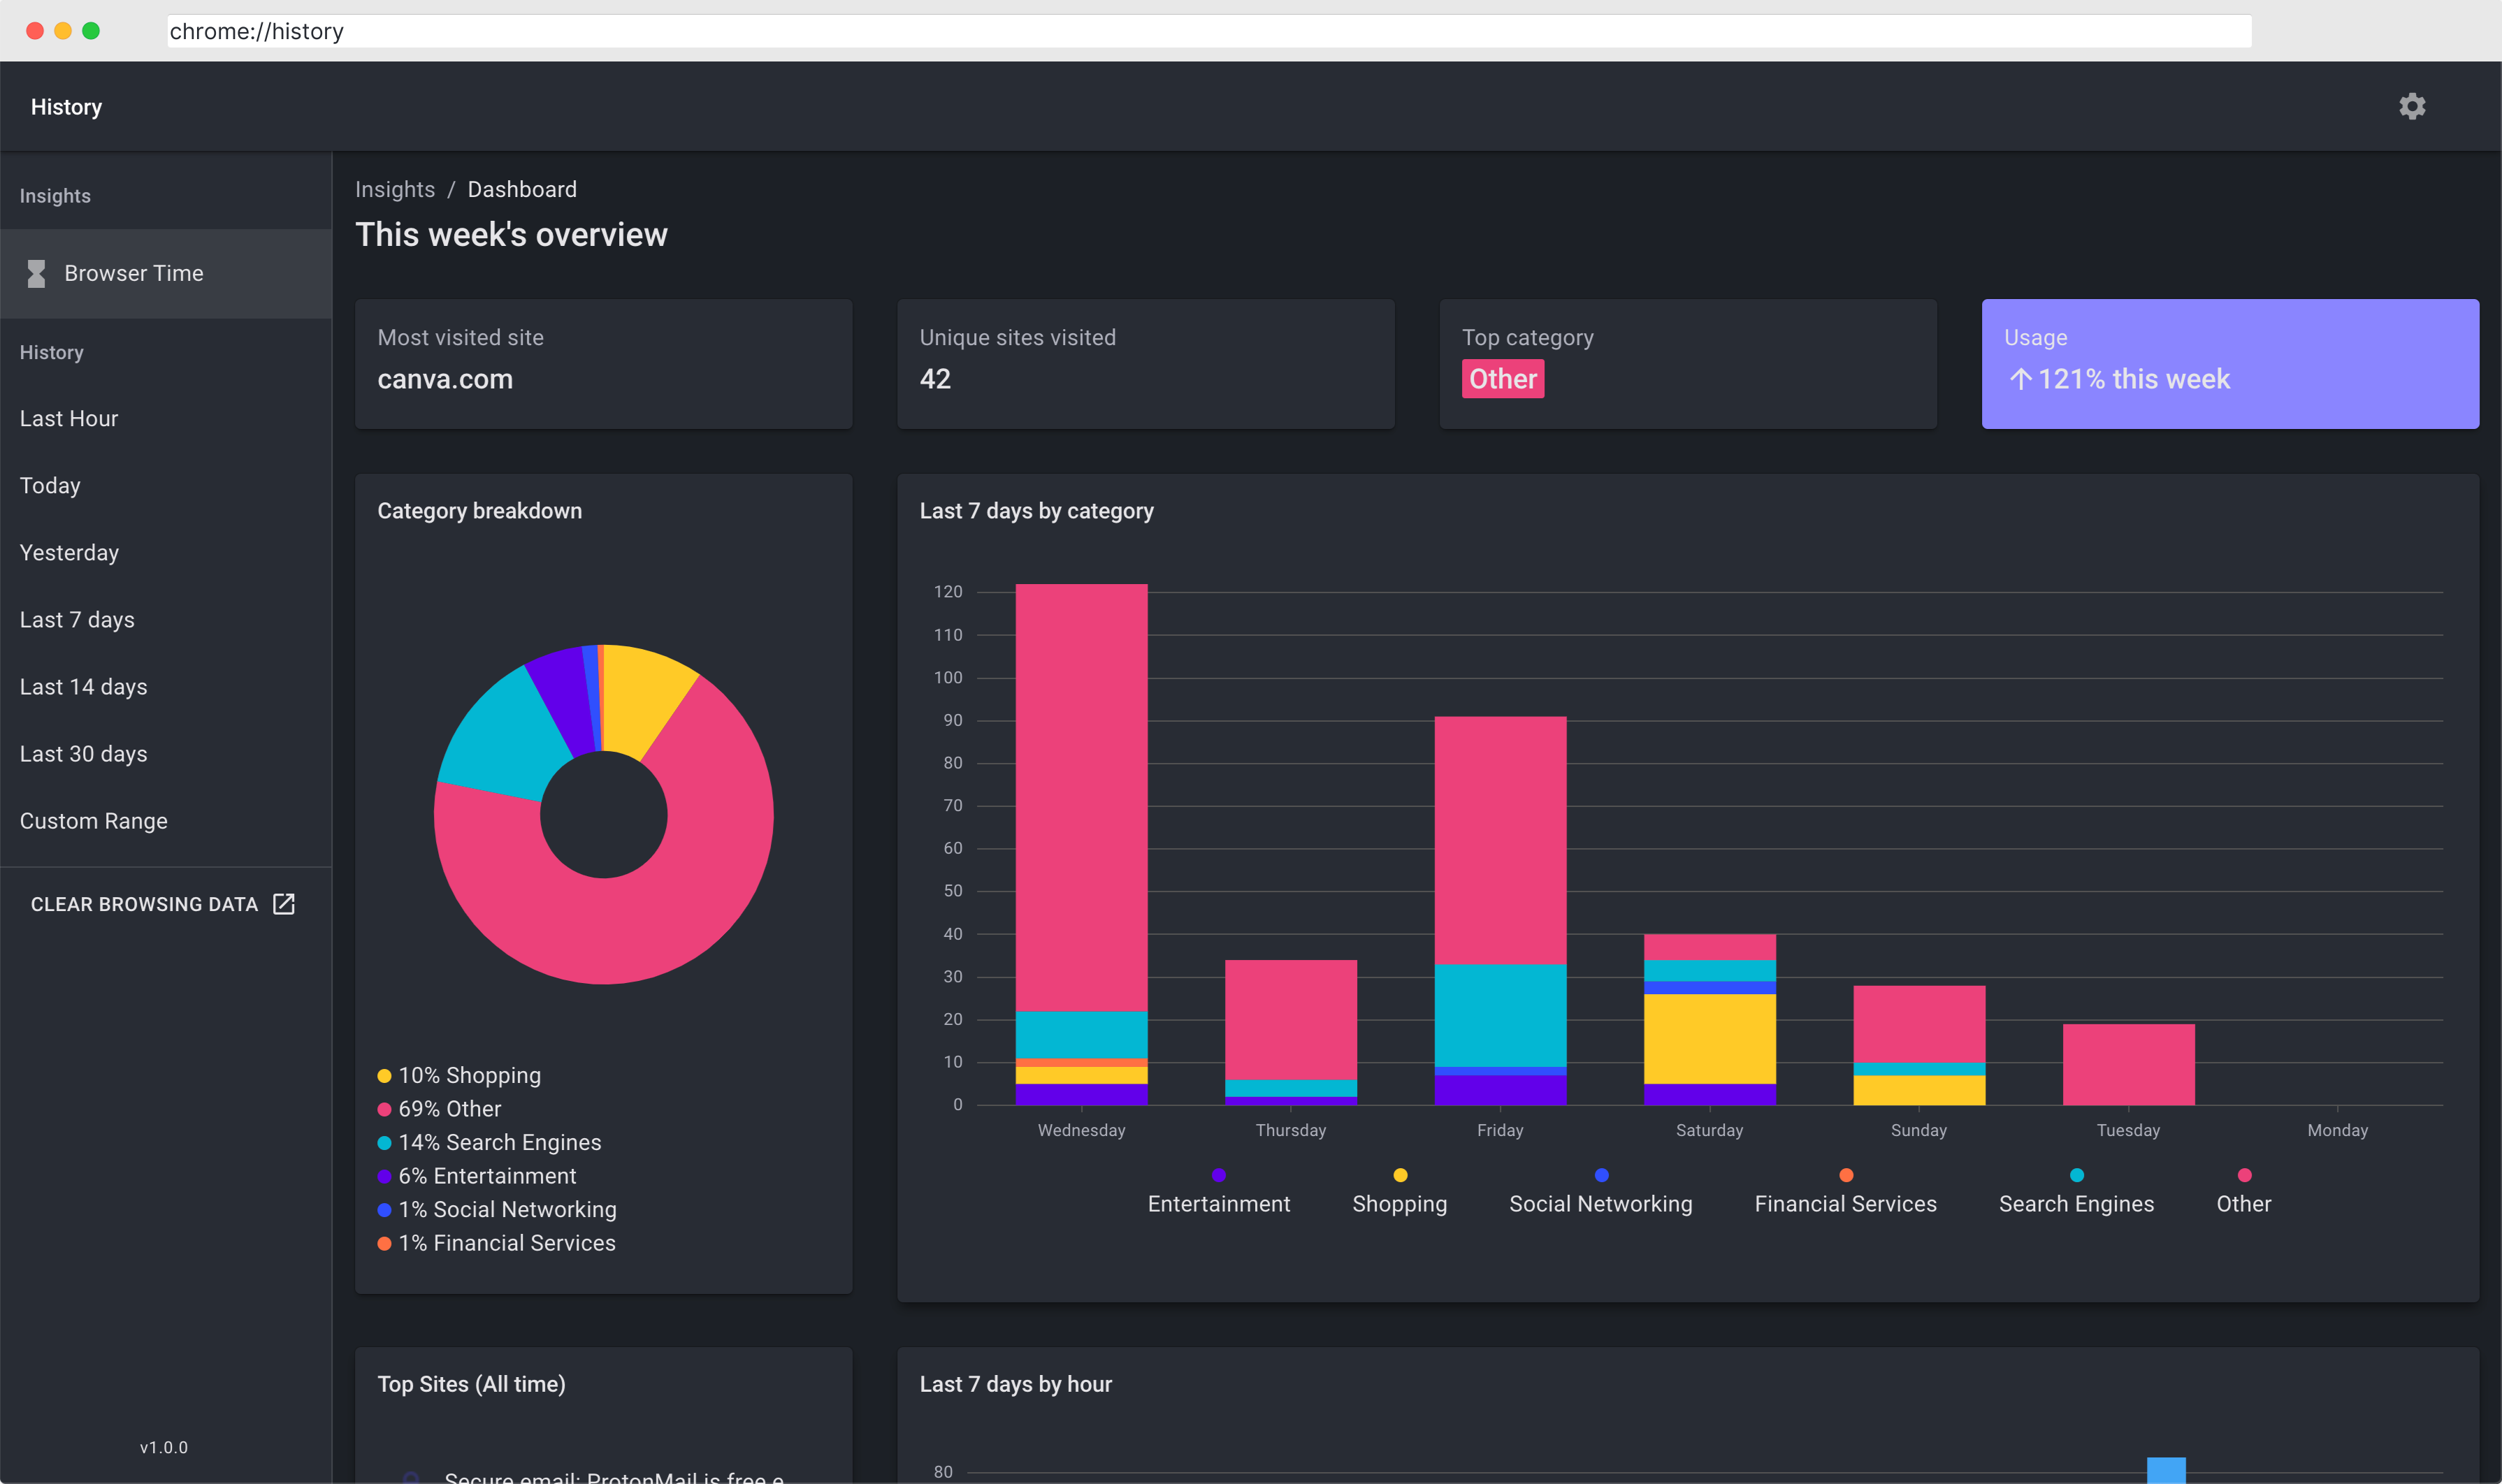Choose Custom Range from sidebar
The width and height of the screenshot is (2502, 1484).
93,821
